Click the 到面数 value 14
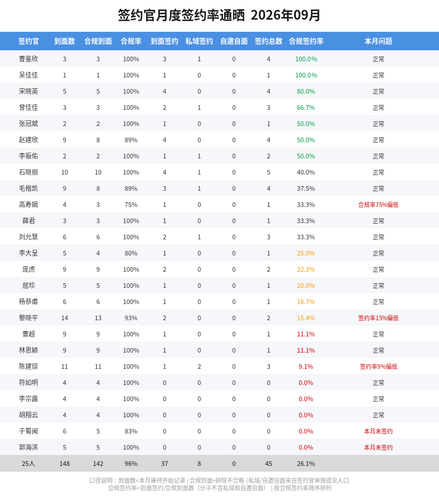Viewport: 439px width, 500px height. tap(65, 318)
